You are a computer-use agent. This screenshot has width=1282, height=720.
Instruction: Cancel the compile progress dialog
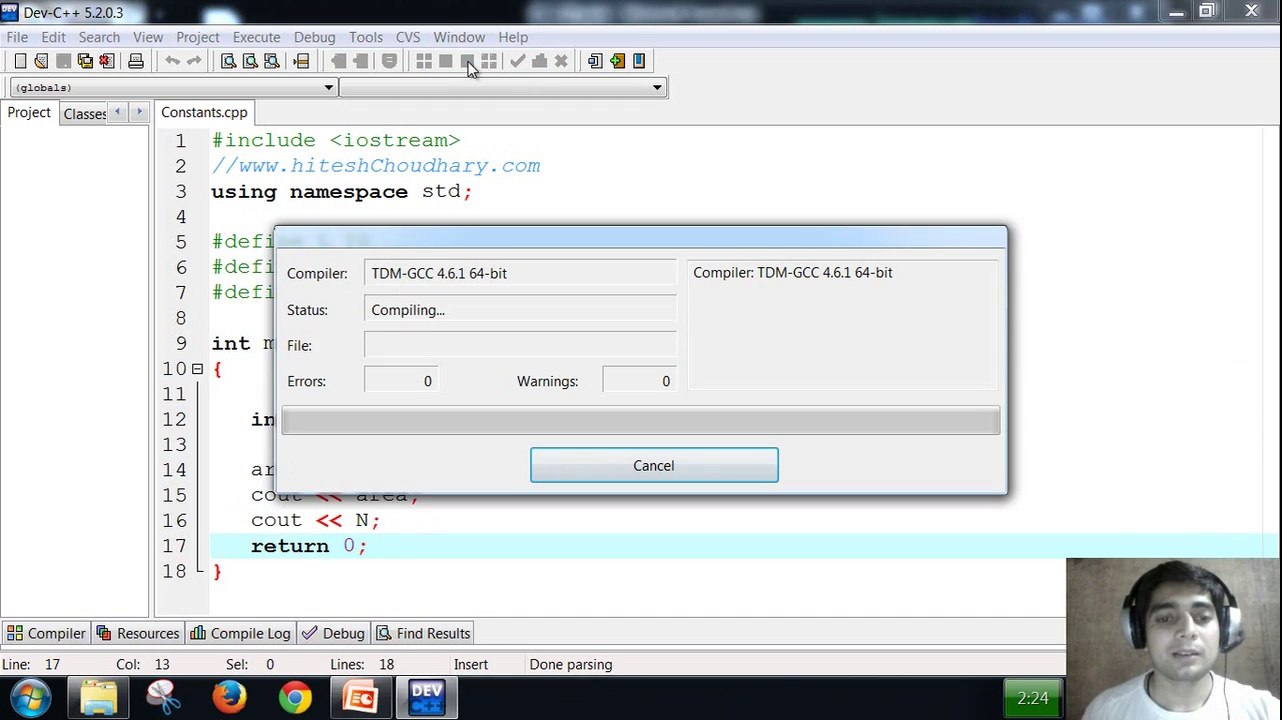(x=654, y=465)
